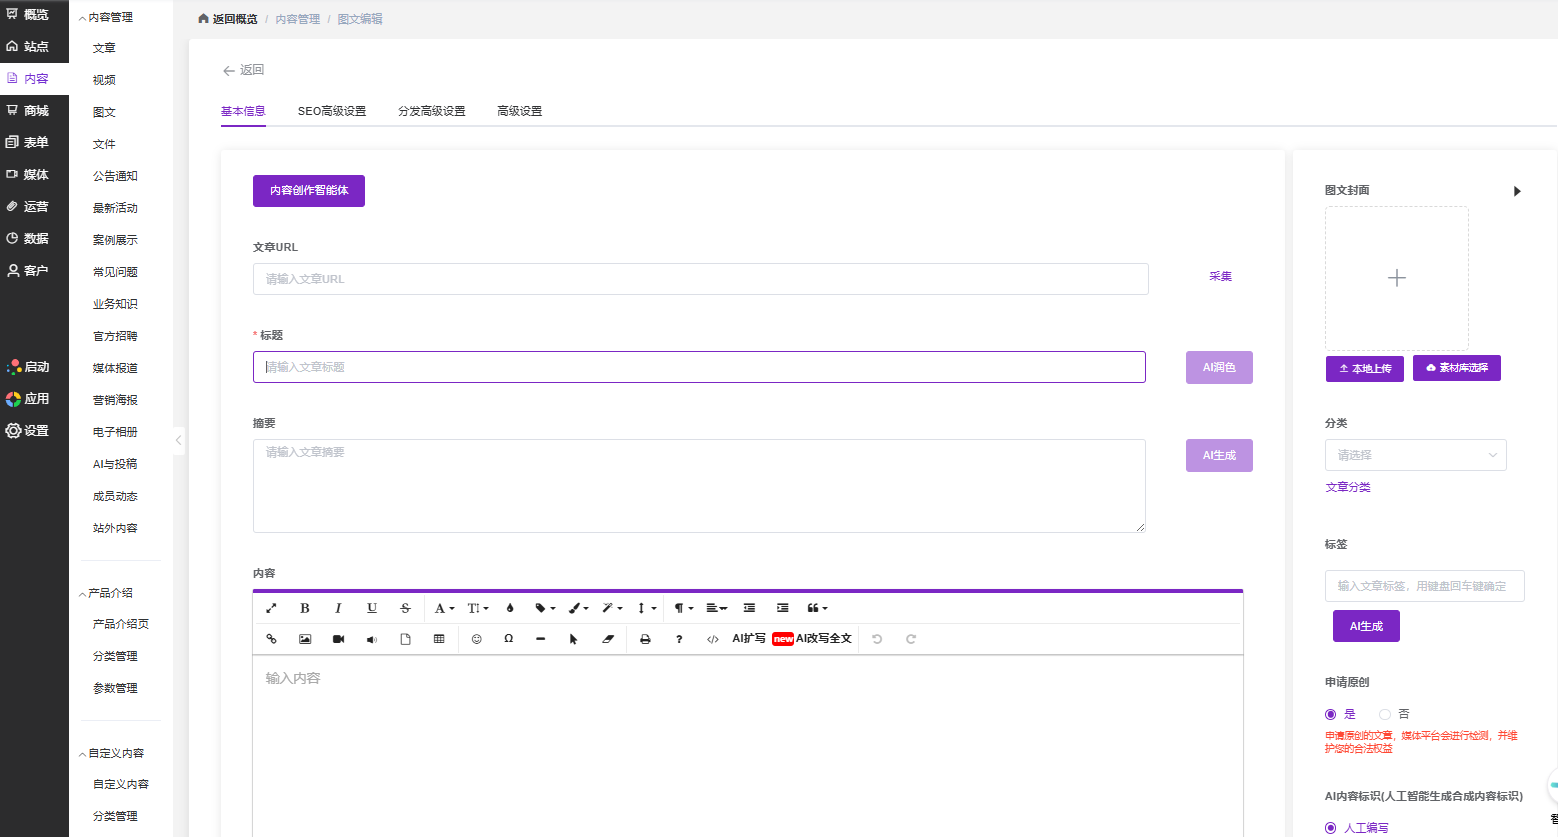Collapse the 自定义内容 sidebar group

pyautogui.click(x=111, y=753)
